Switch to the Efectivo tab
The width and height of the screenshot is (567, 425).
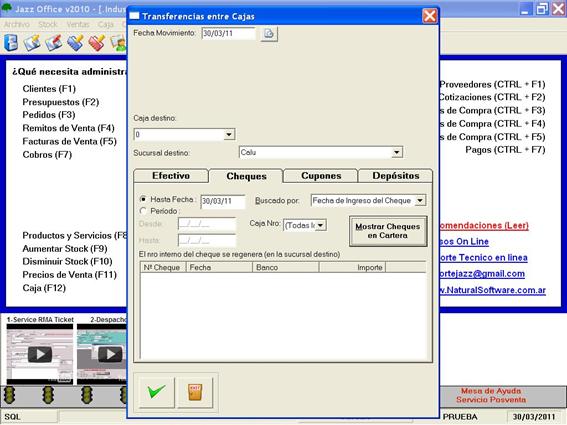171,176
